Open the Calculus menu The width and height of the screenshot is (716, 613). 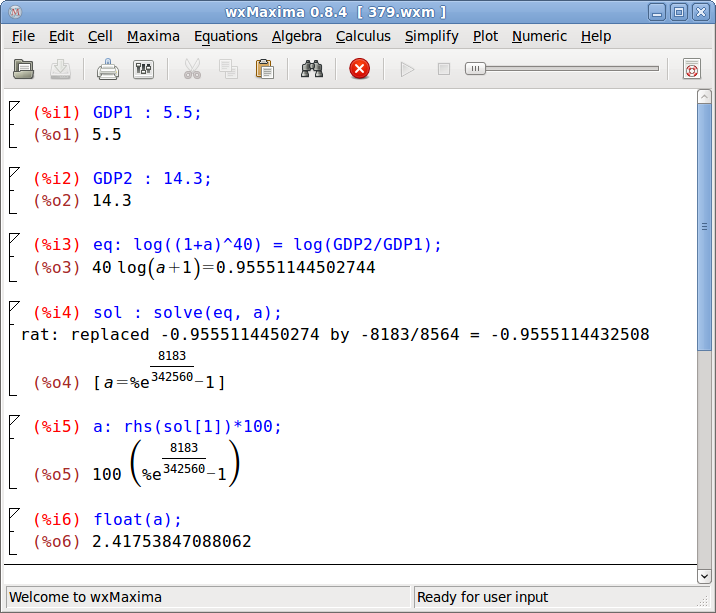(363, 36)
